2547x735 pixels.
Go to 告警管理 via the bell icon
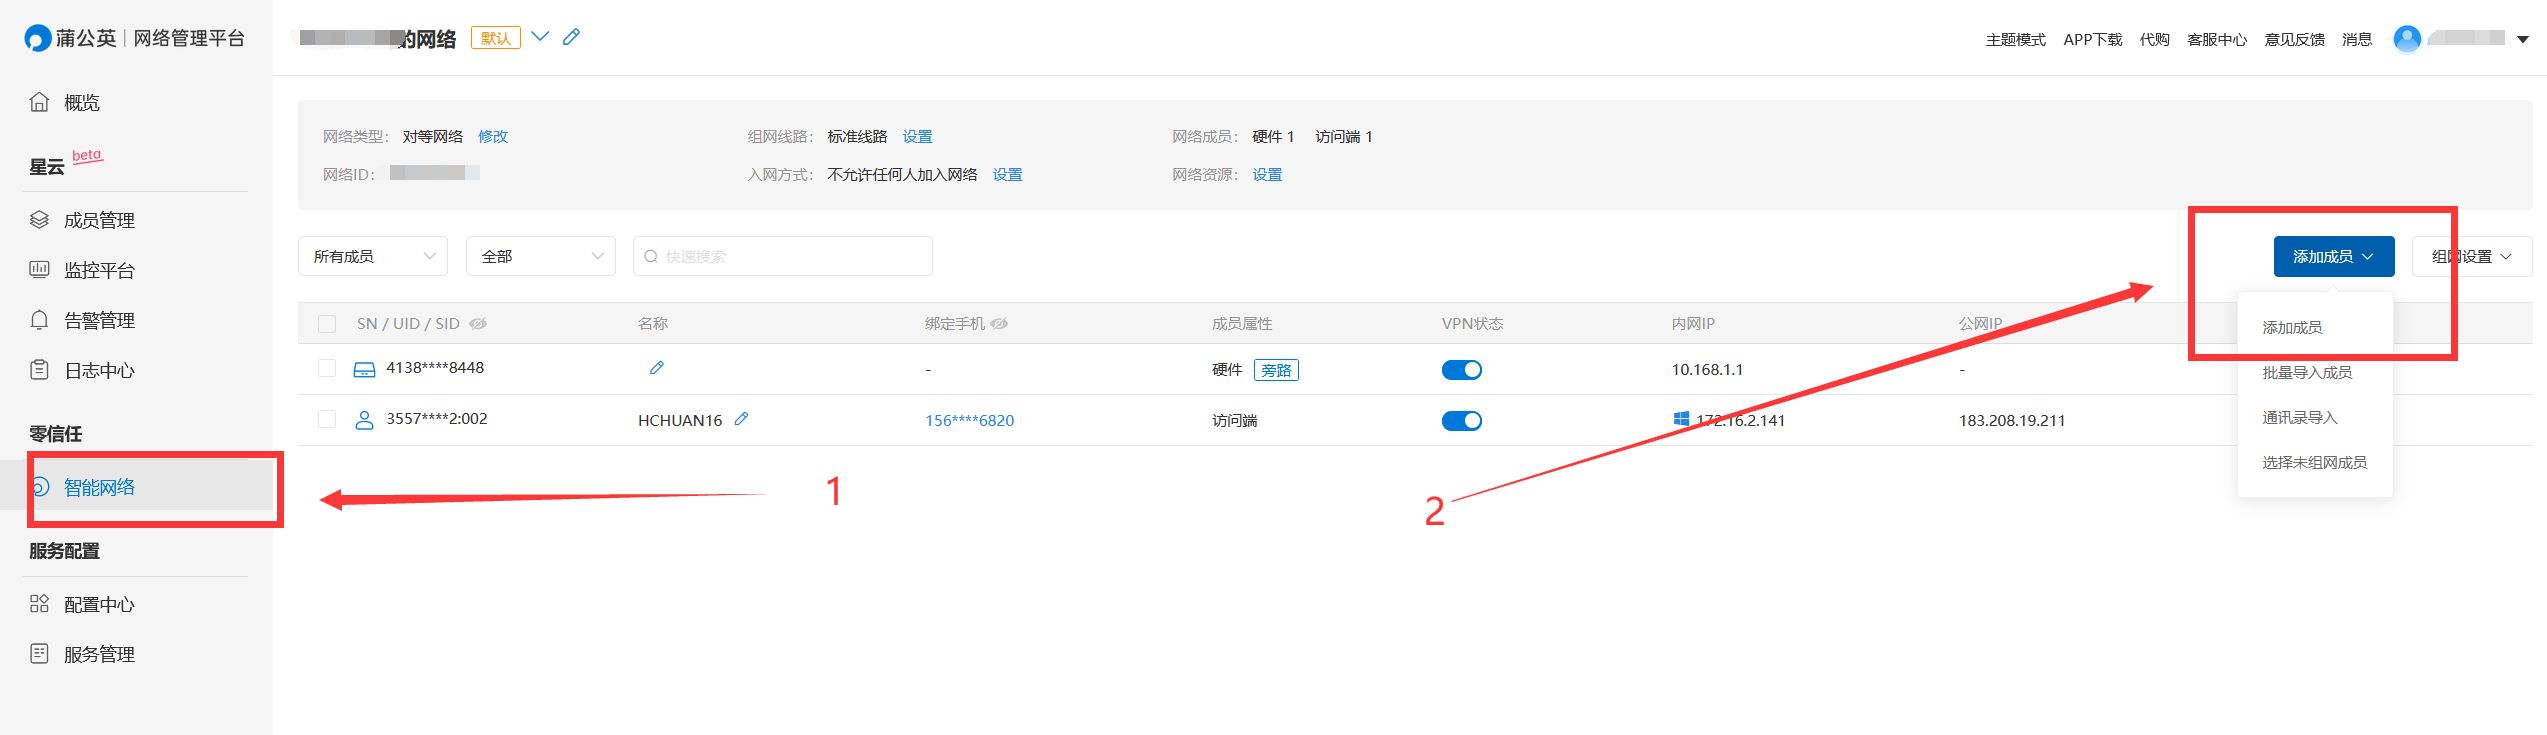(39, 320)
